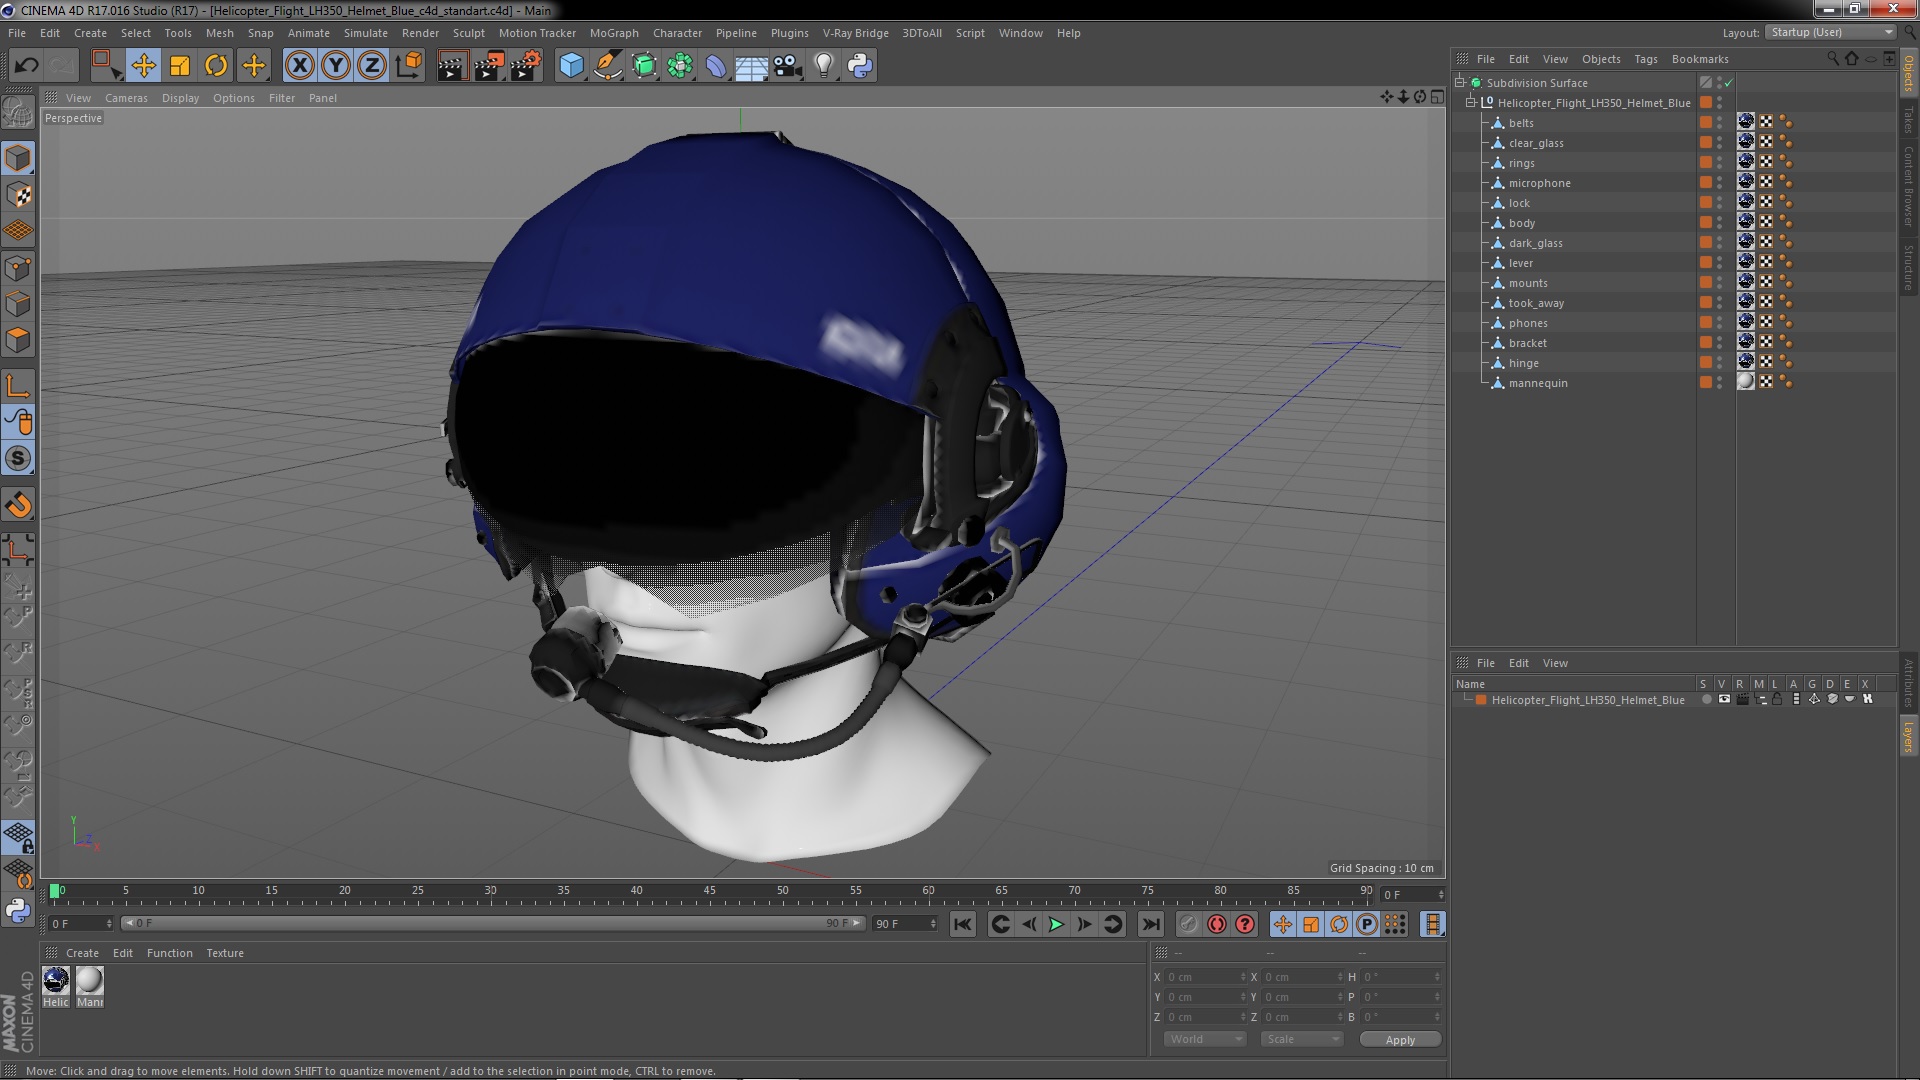Viewport: 1920px width, 1080px height.
Task: Open Object Manager Tags menu
Action: (x=1645, y=59)
